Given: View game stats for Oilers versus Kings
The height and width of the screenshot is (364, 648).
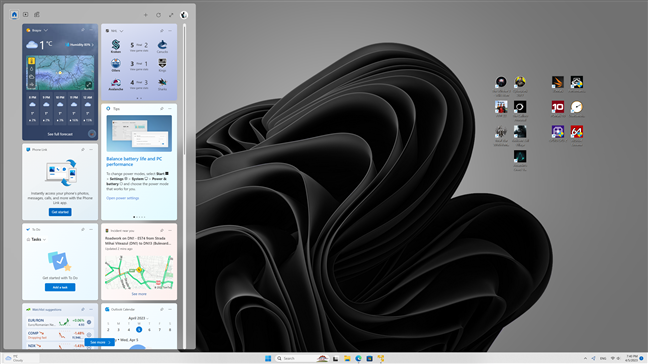Looking at the screenshot, I should tap(139, 69).
